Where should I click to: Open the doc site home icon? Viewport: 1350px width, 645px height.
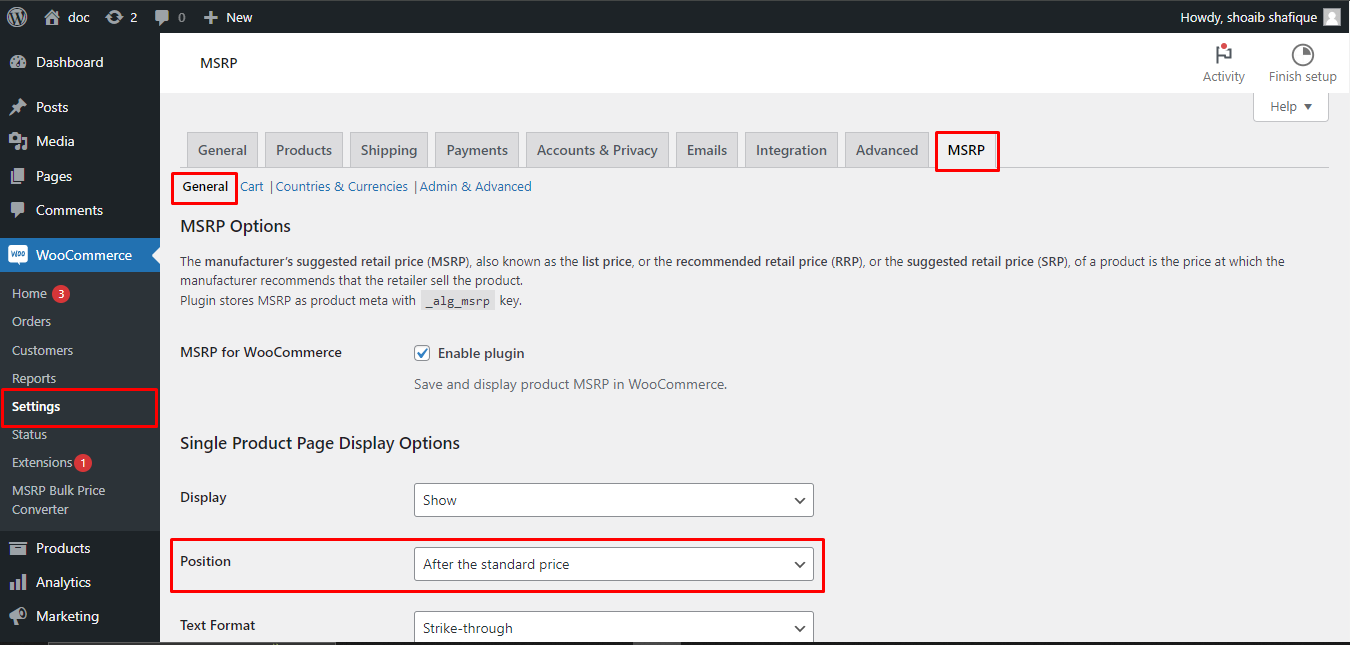tap(52, 17)
